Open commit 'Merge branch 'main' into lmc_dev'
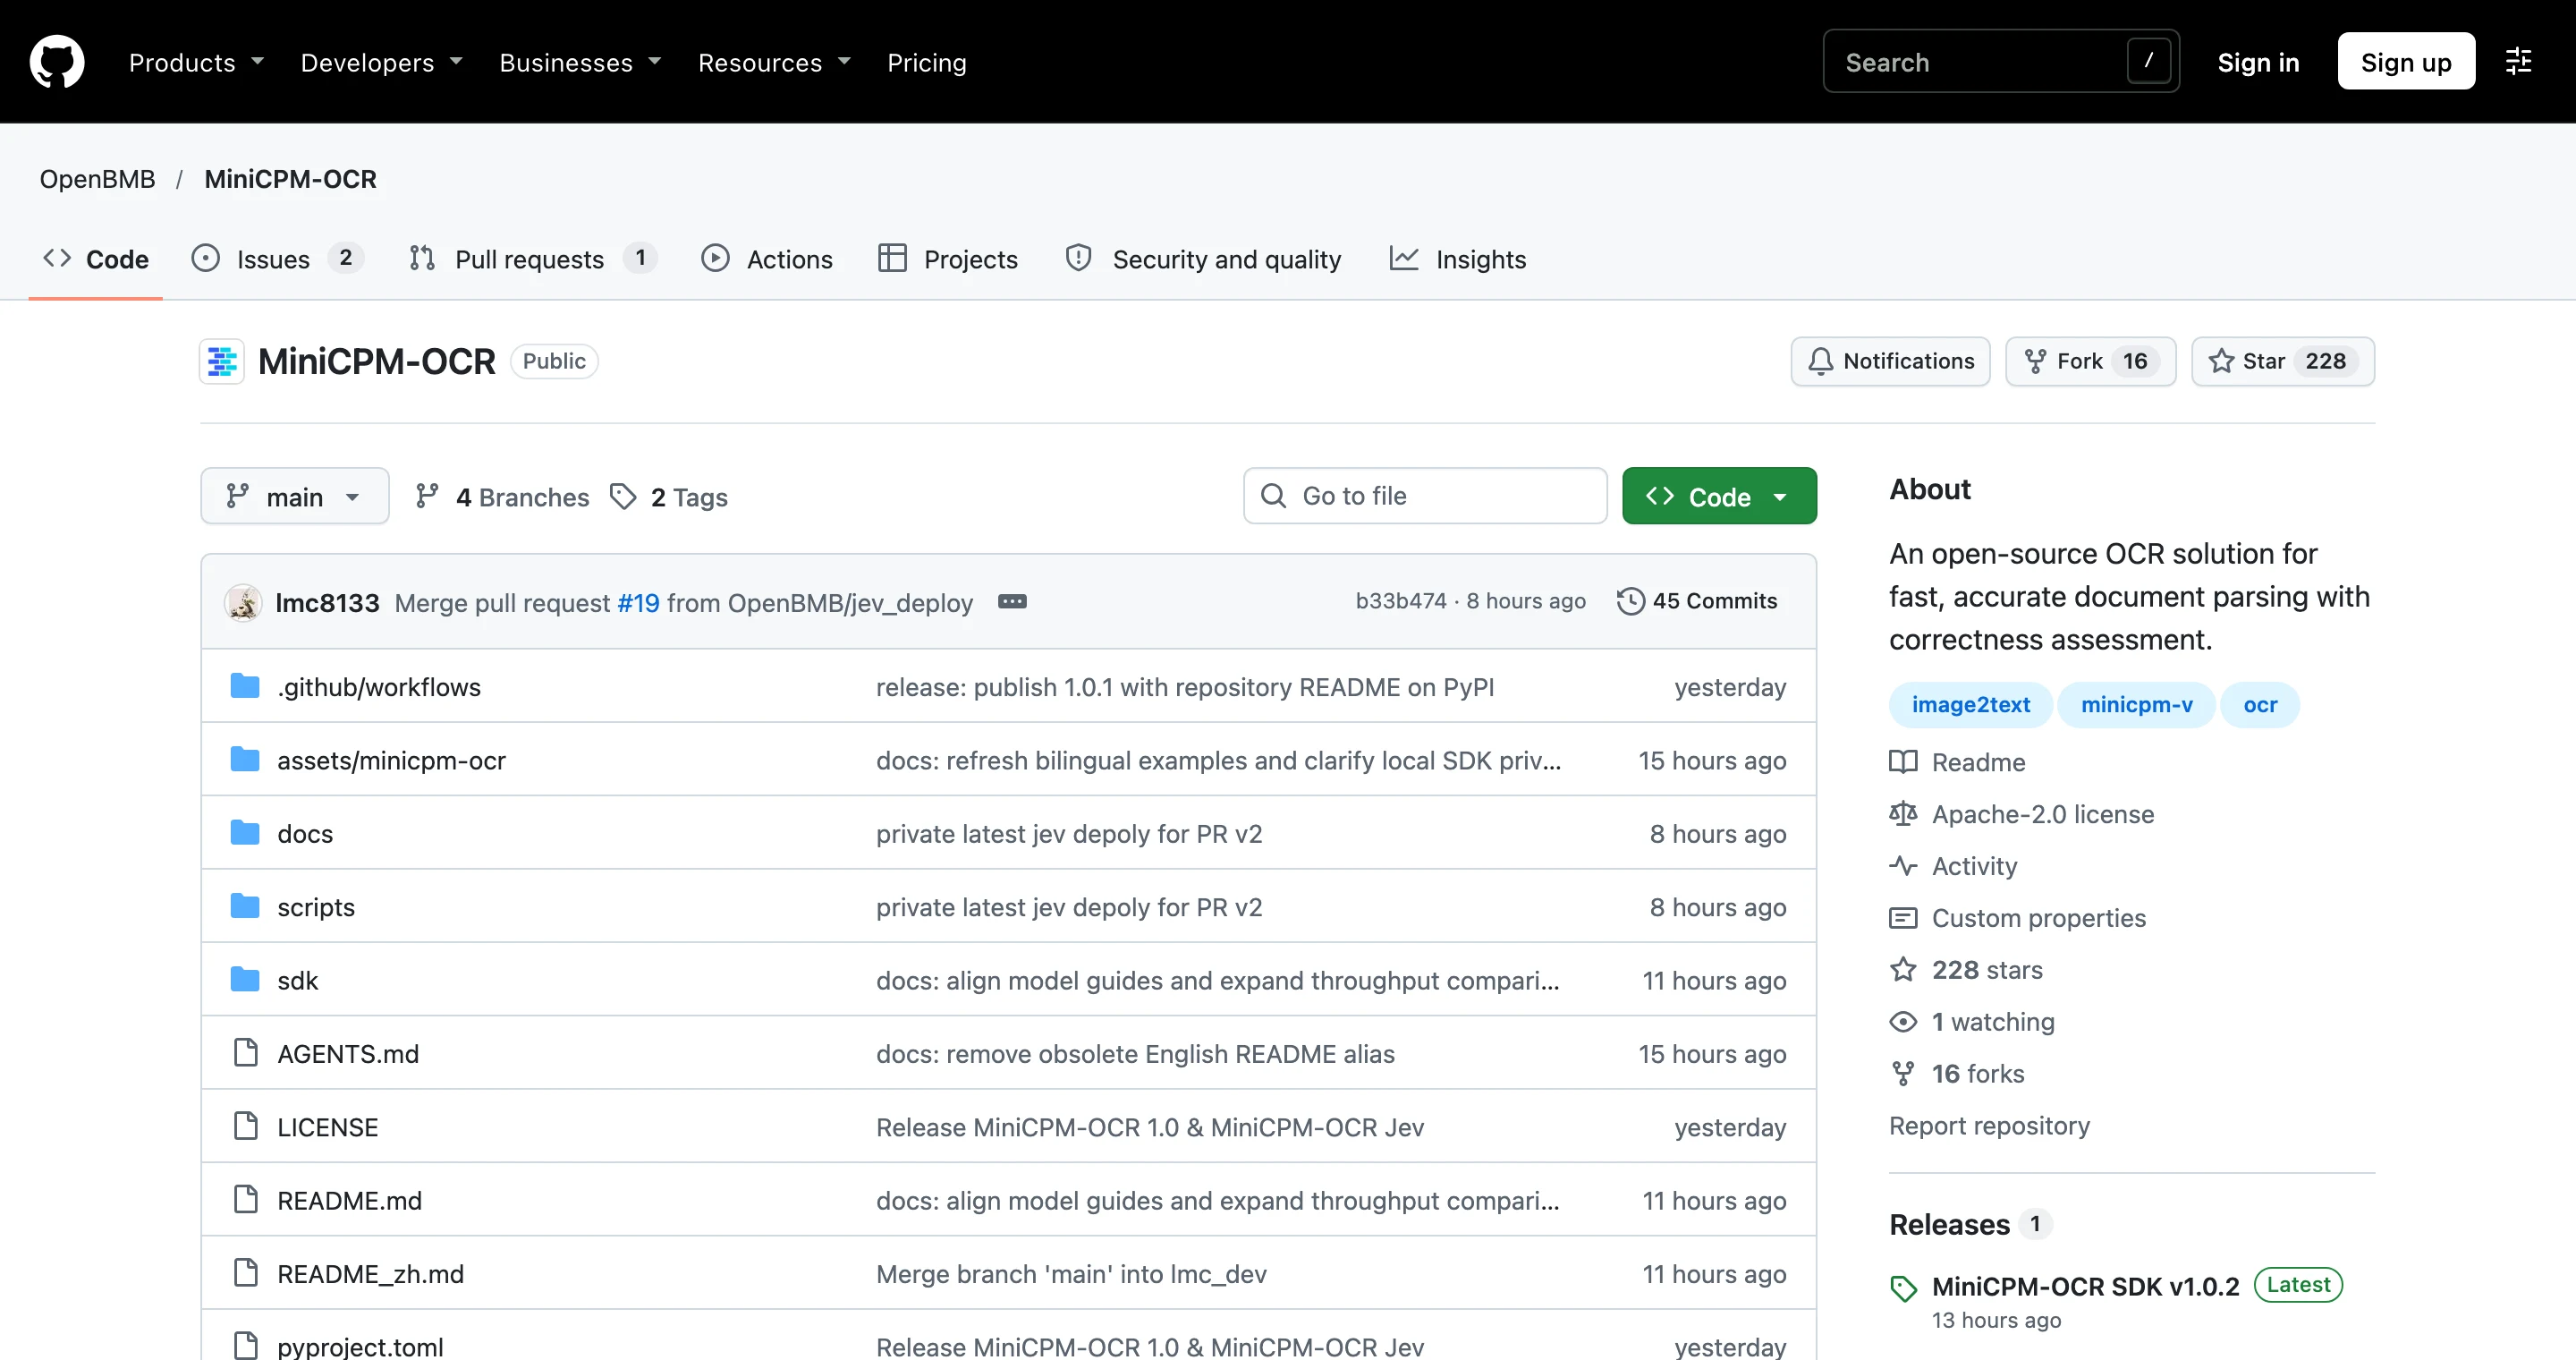The height and width of the screenshot is (1360, 2576). click(1071, 1273)
